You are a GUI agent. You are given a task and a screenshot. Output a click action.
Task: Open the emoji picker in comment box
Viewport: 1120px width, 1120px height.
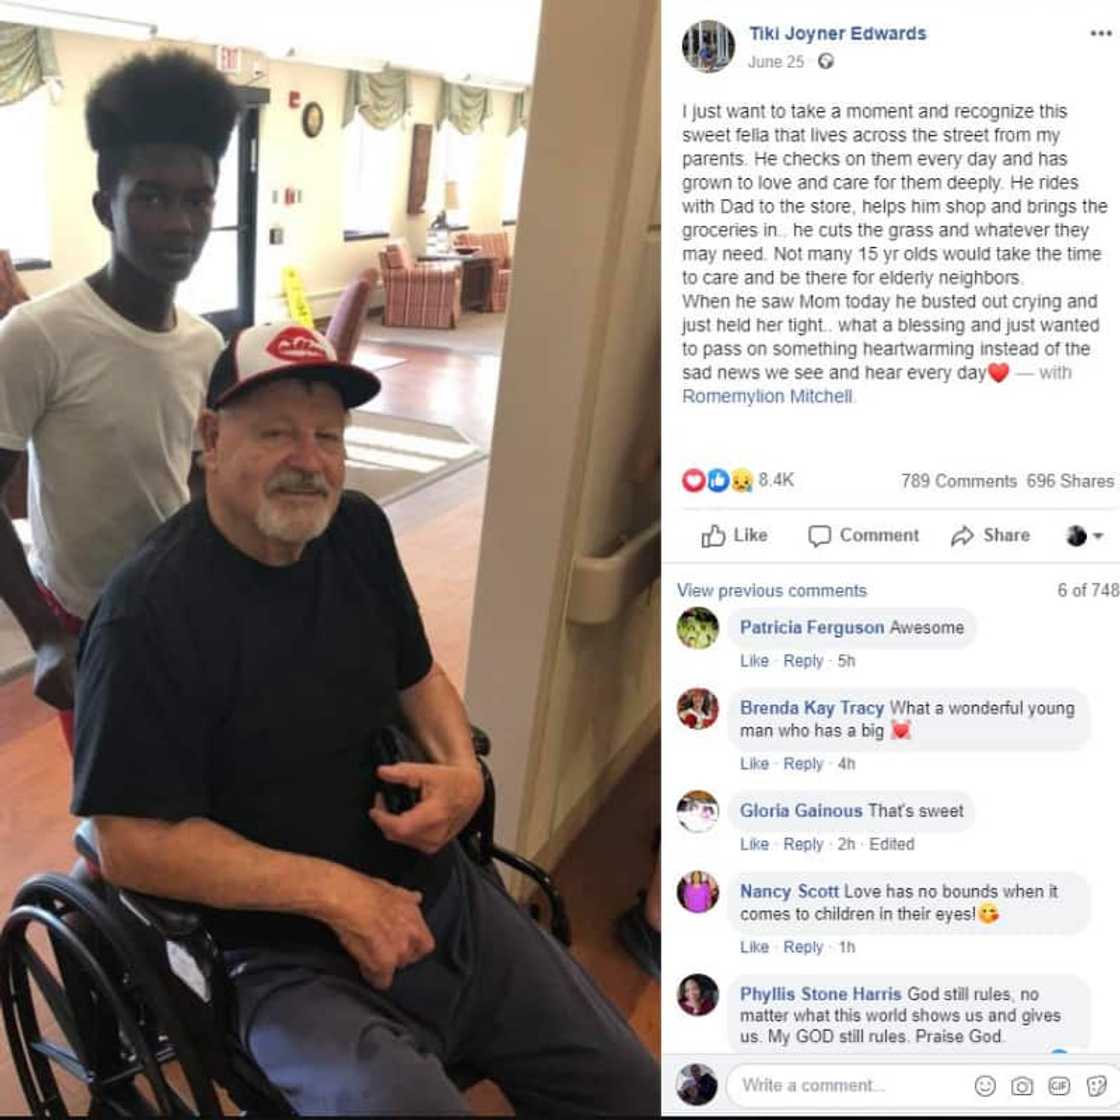tap(985, 1086)
